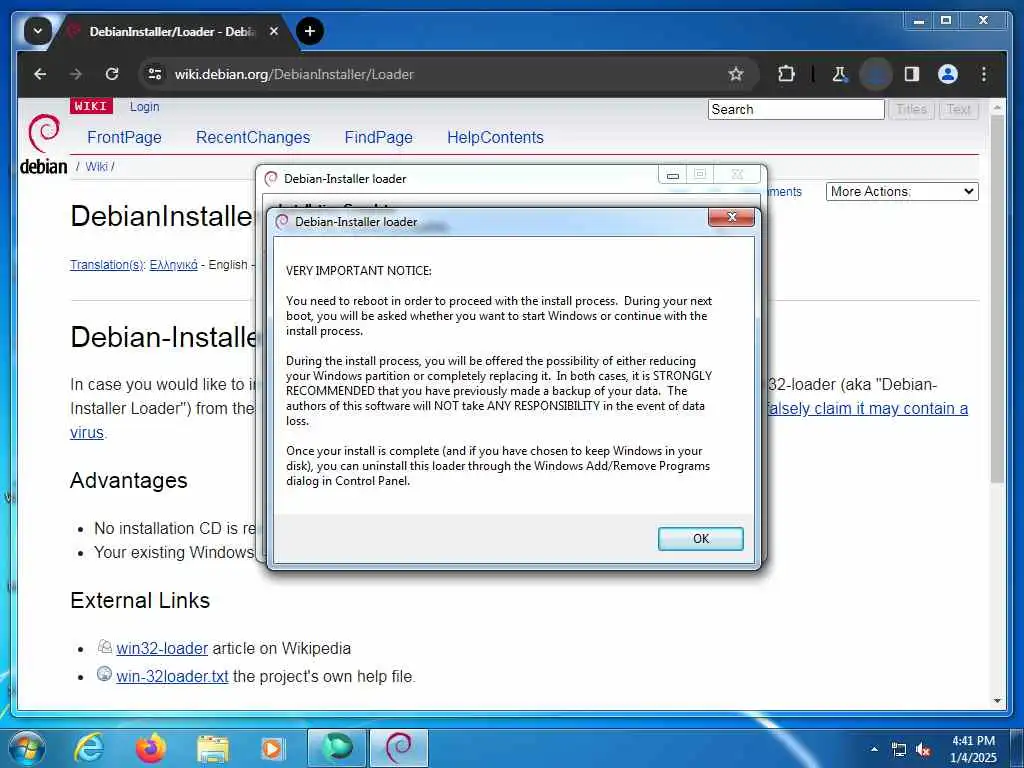Open RecentChanges in wiki navigation
1024x768 pixels.
[253, 137]
